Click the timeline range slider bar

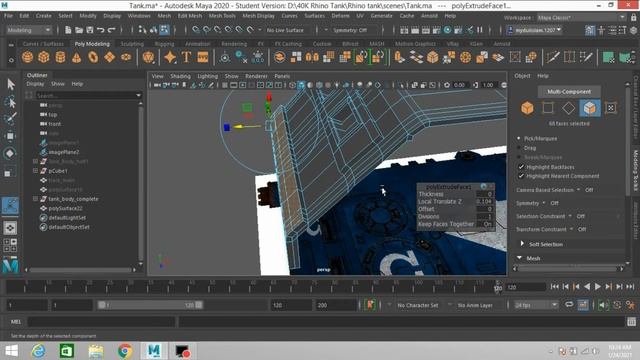click(x=150, y=305)
